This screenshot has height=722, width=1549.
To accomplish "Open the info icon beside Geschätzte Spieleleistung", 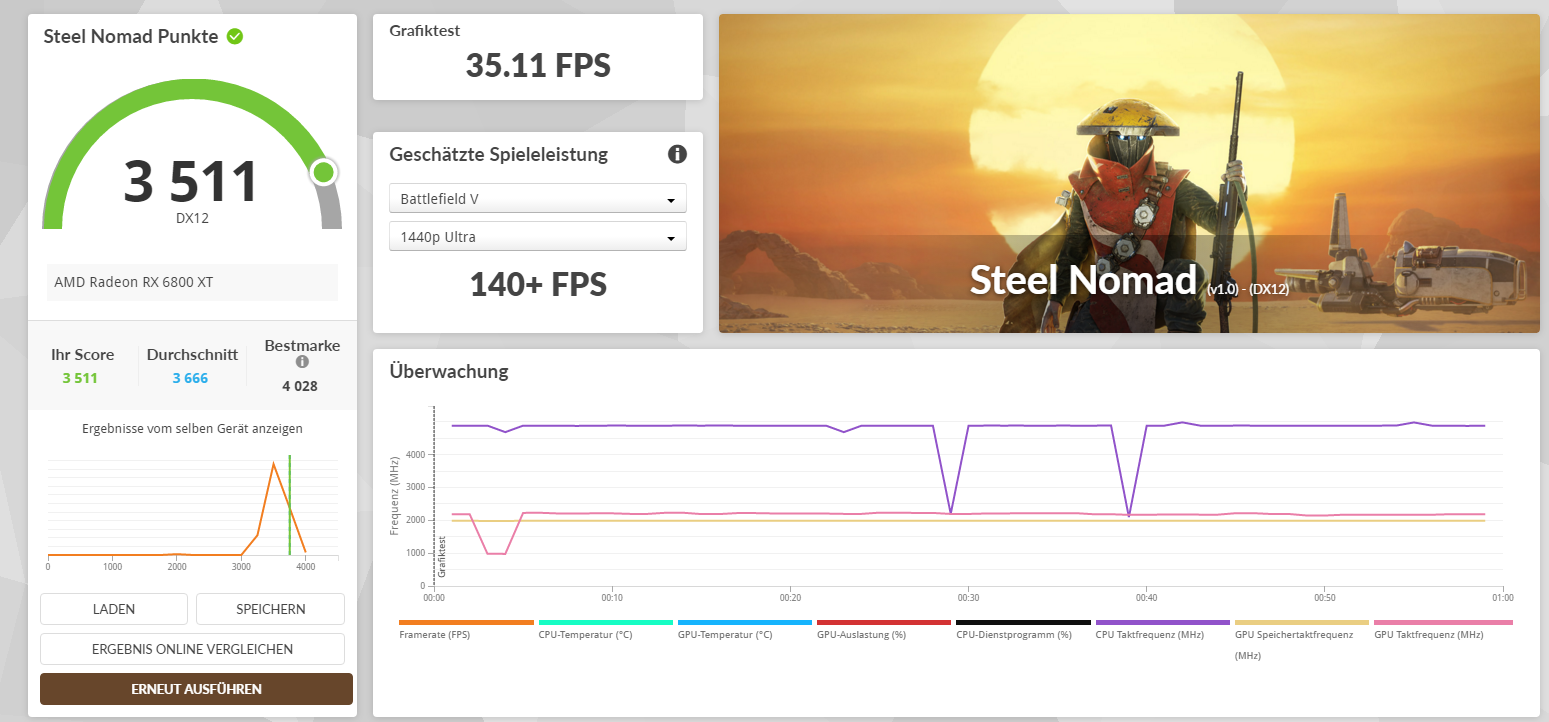I will tap(677, 154).
